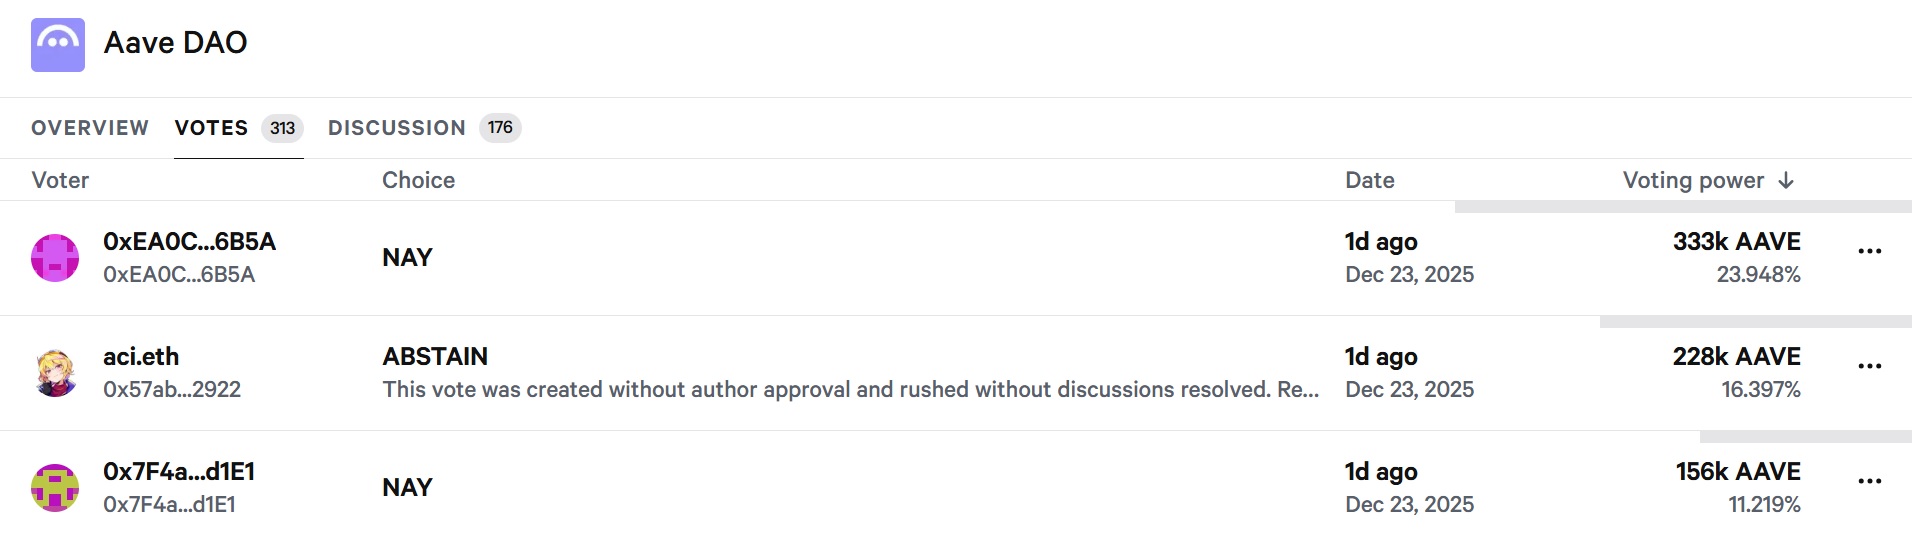
Task: Click the Aave DAO ghost logo
Action: (58, 45)
